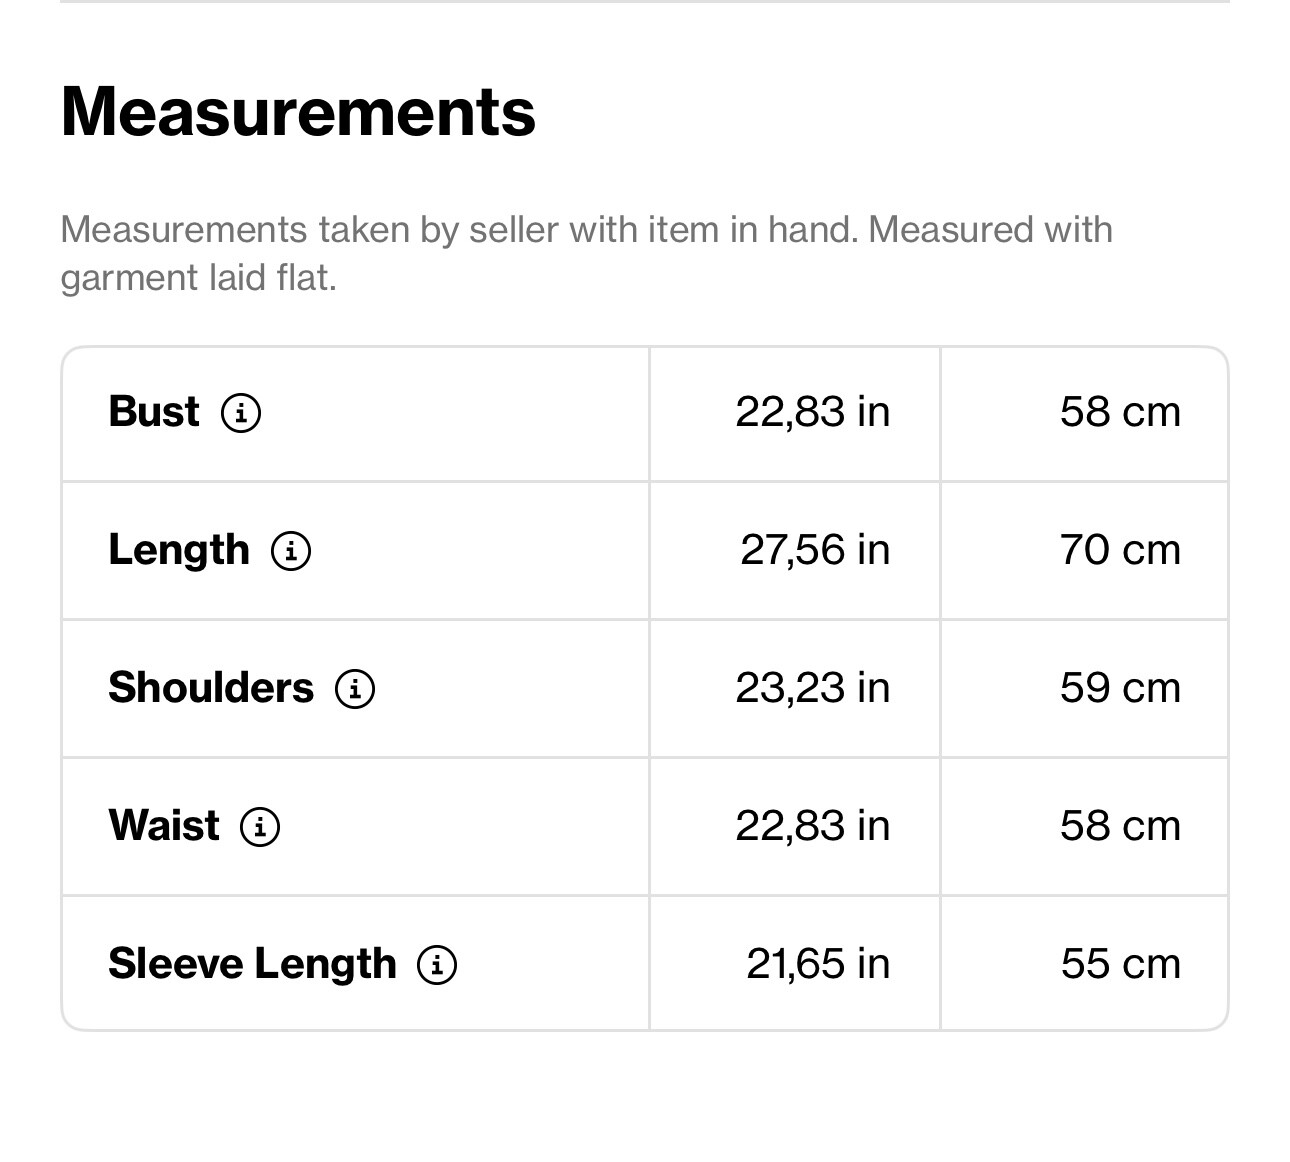
Task: Select the Bust row label
Action: click(x=154, y=412)
